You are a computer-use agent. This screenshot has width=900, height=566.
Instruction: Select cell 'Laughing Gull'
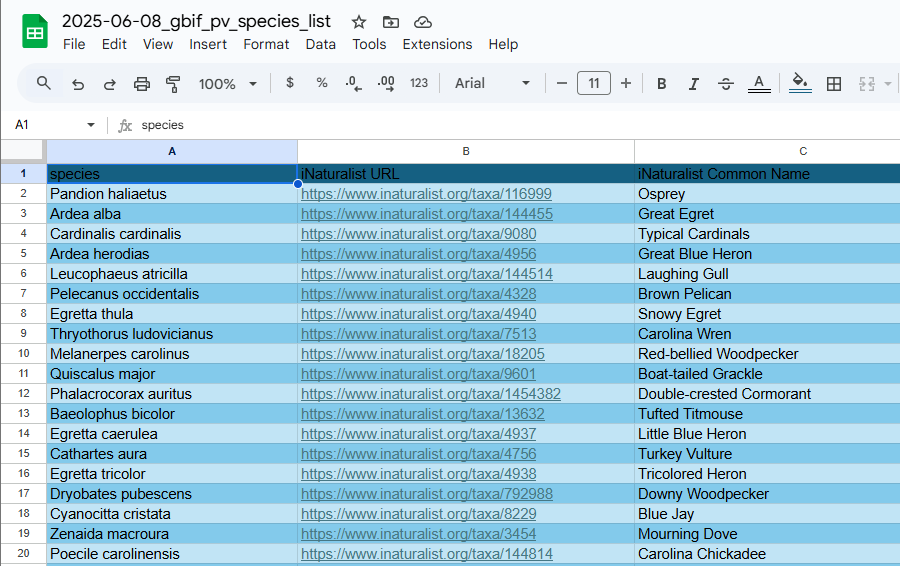click(767, 274)
